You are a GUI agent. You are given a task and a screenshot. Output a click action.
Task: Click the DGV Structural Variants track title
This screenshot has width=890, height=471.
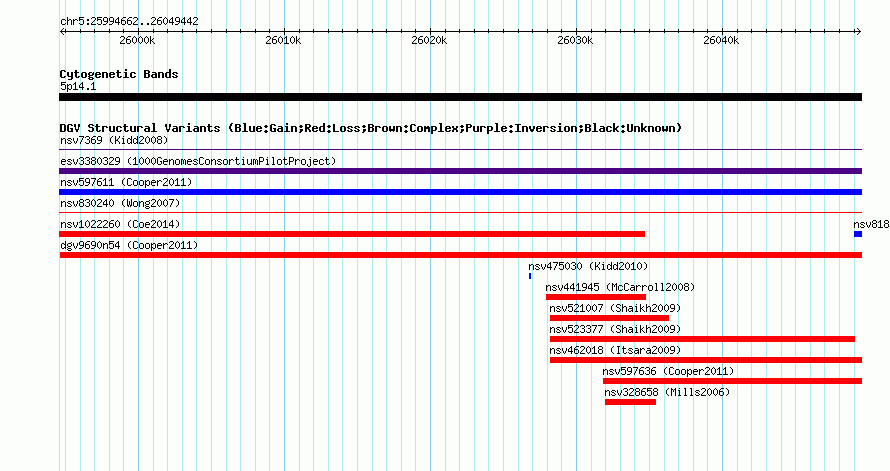coord(370,128)
